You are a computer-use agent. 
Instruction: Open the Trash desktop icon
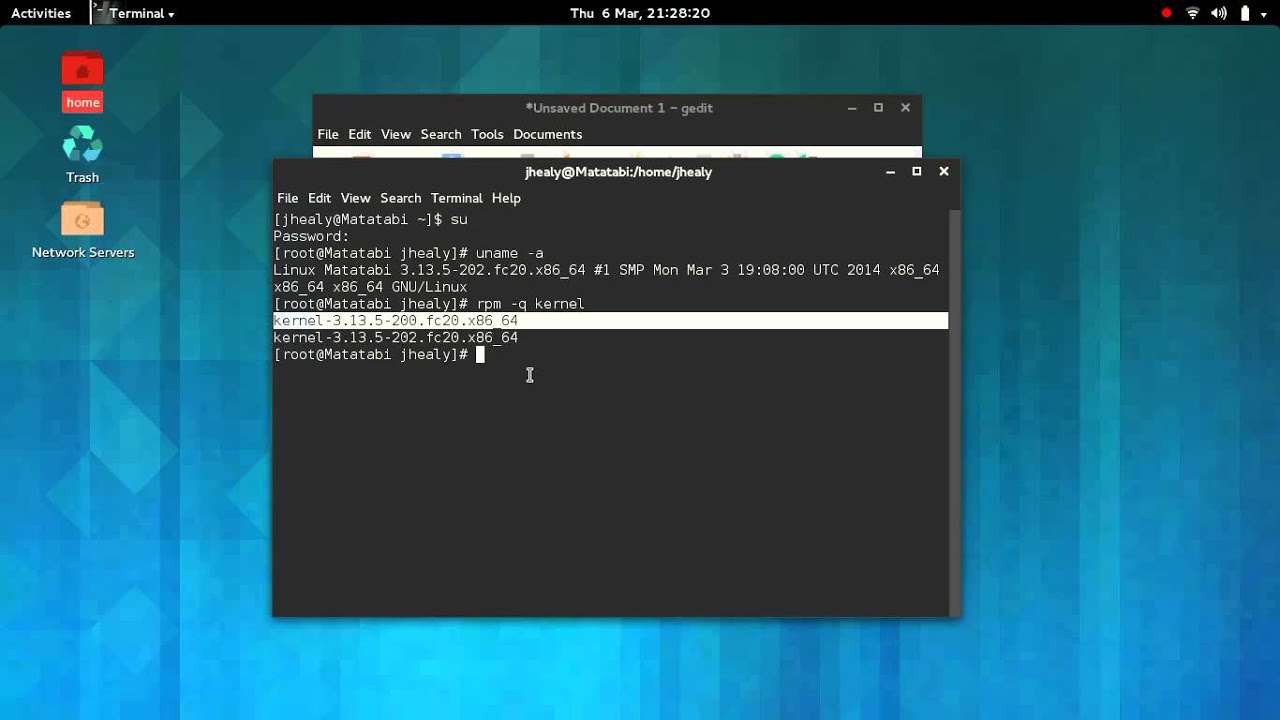coord(82,154)
